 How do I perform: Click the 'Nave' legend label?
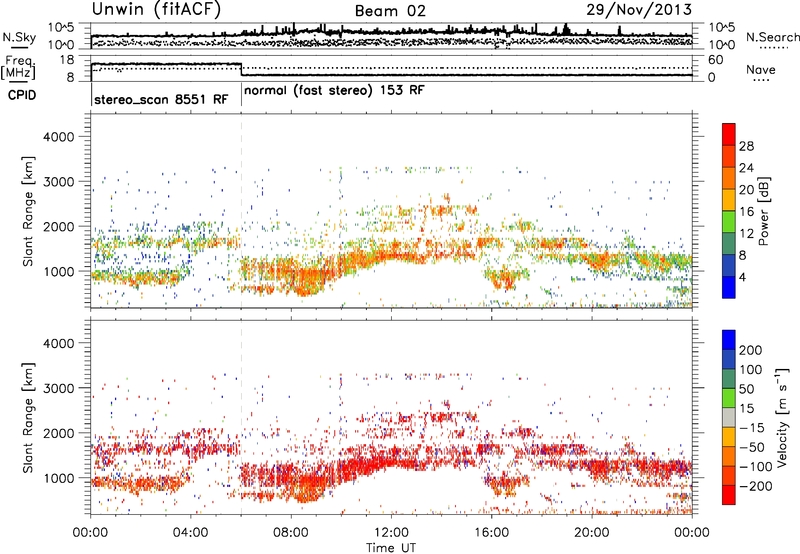[x=760, y=69]
